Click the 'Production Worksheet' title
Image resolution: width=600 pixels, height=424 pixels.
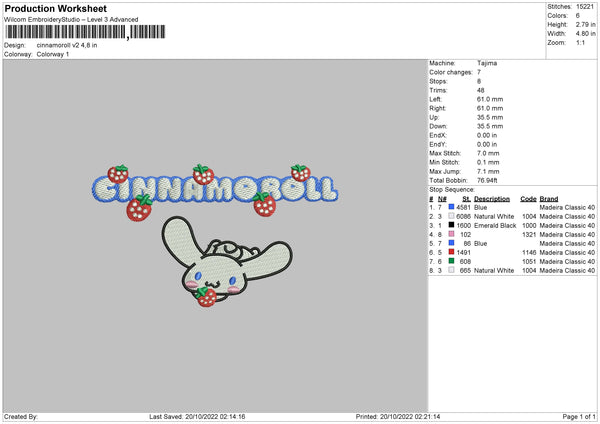click(x=55, y=8)
